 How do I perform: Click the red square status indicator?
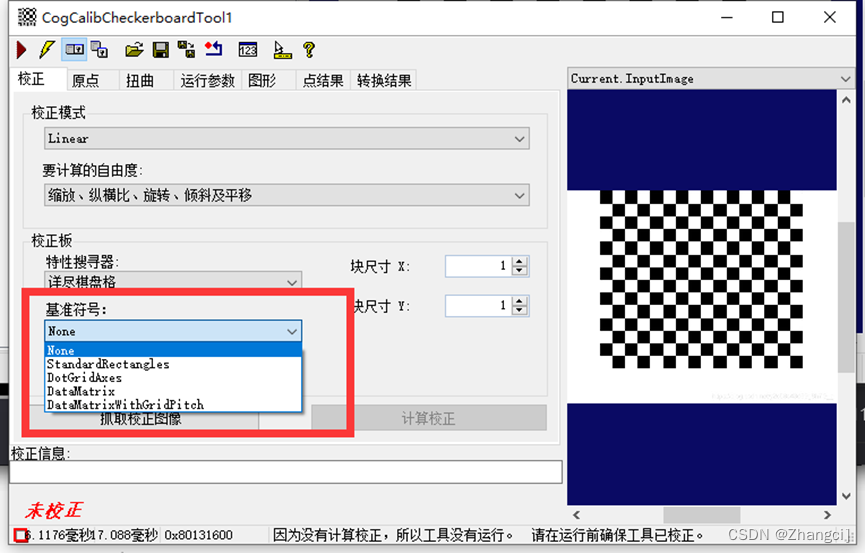[21, 535]
